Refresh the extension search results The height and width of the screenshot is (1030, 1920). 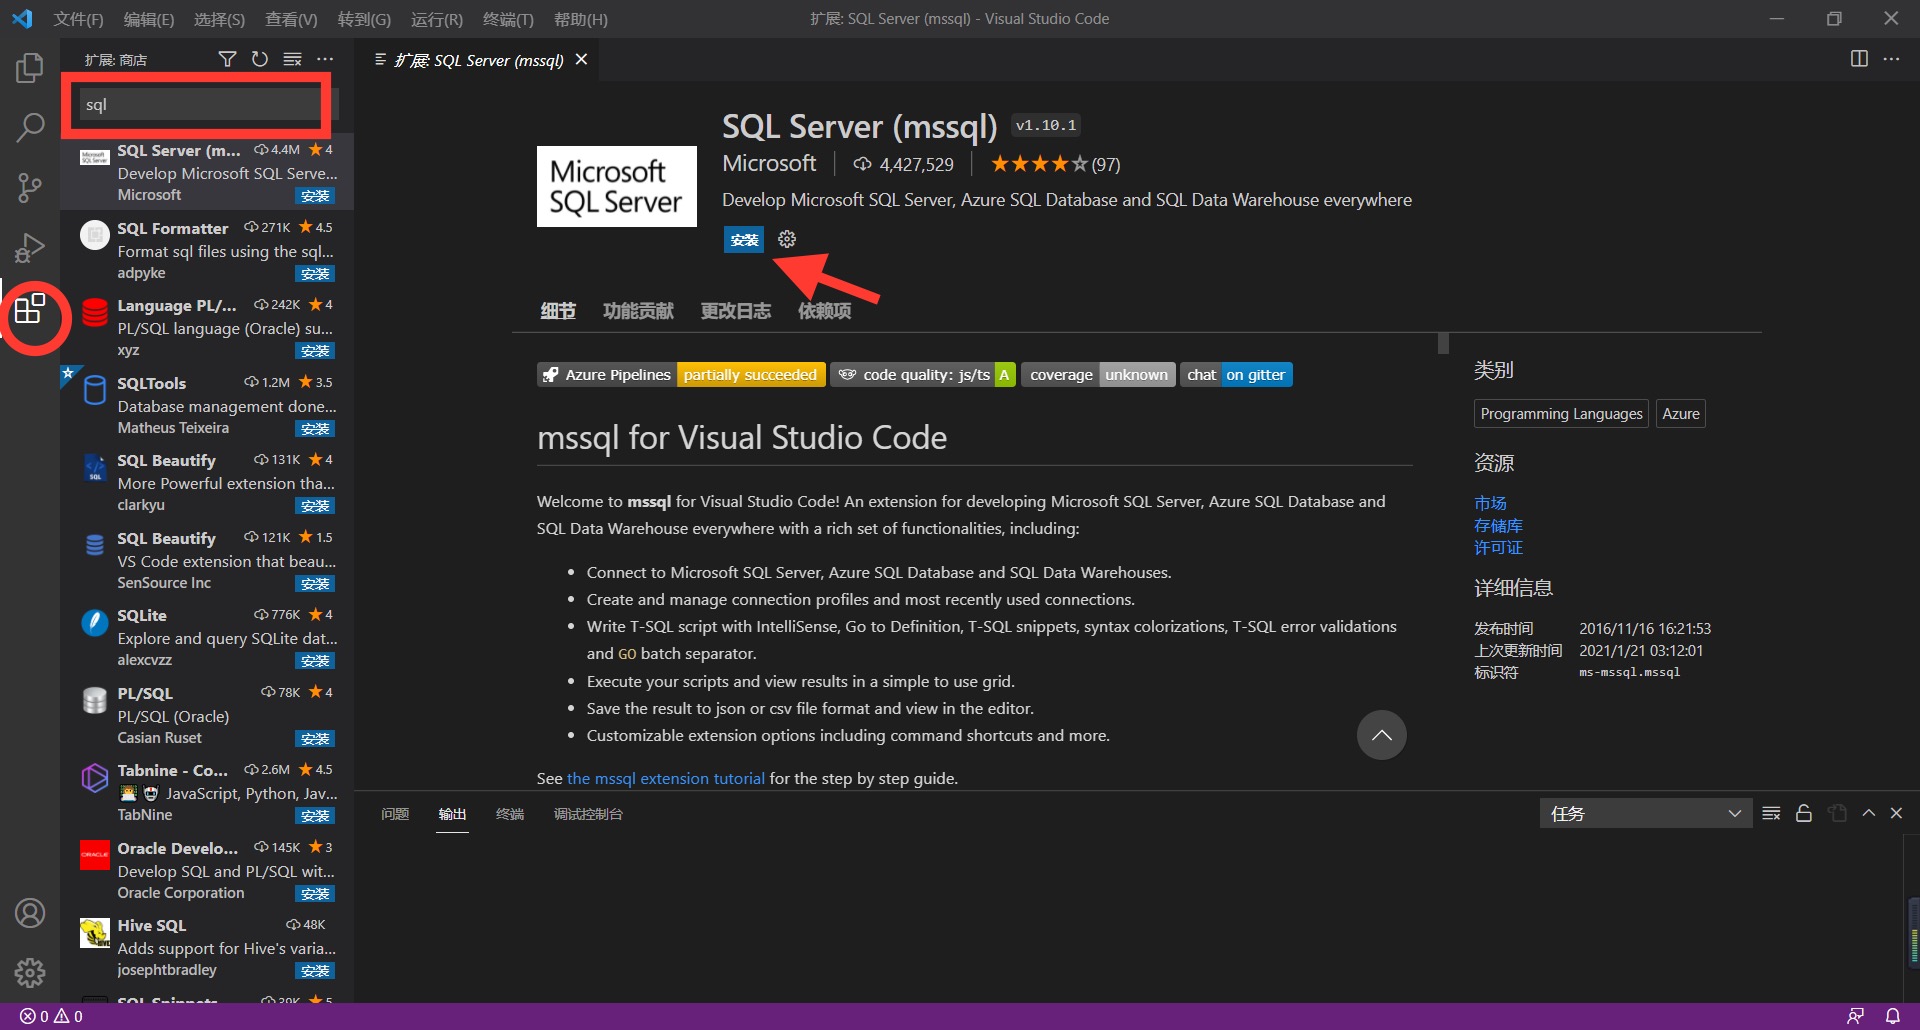259,58
